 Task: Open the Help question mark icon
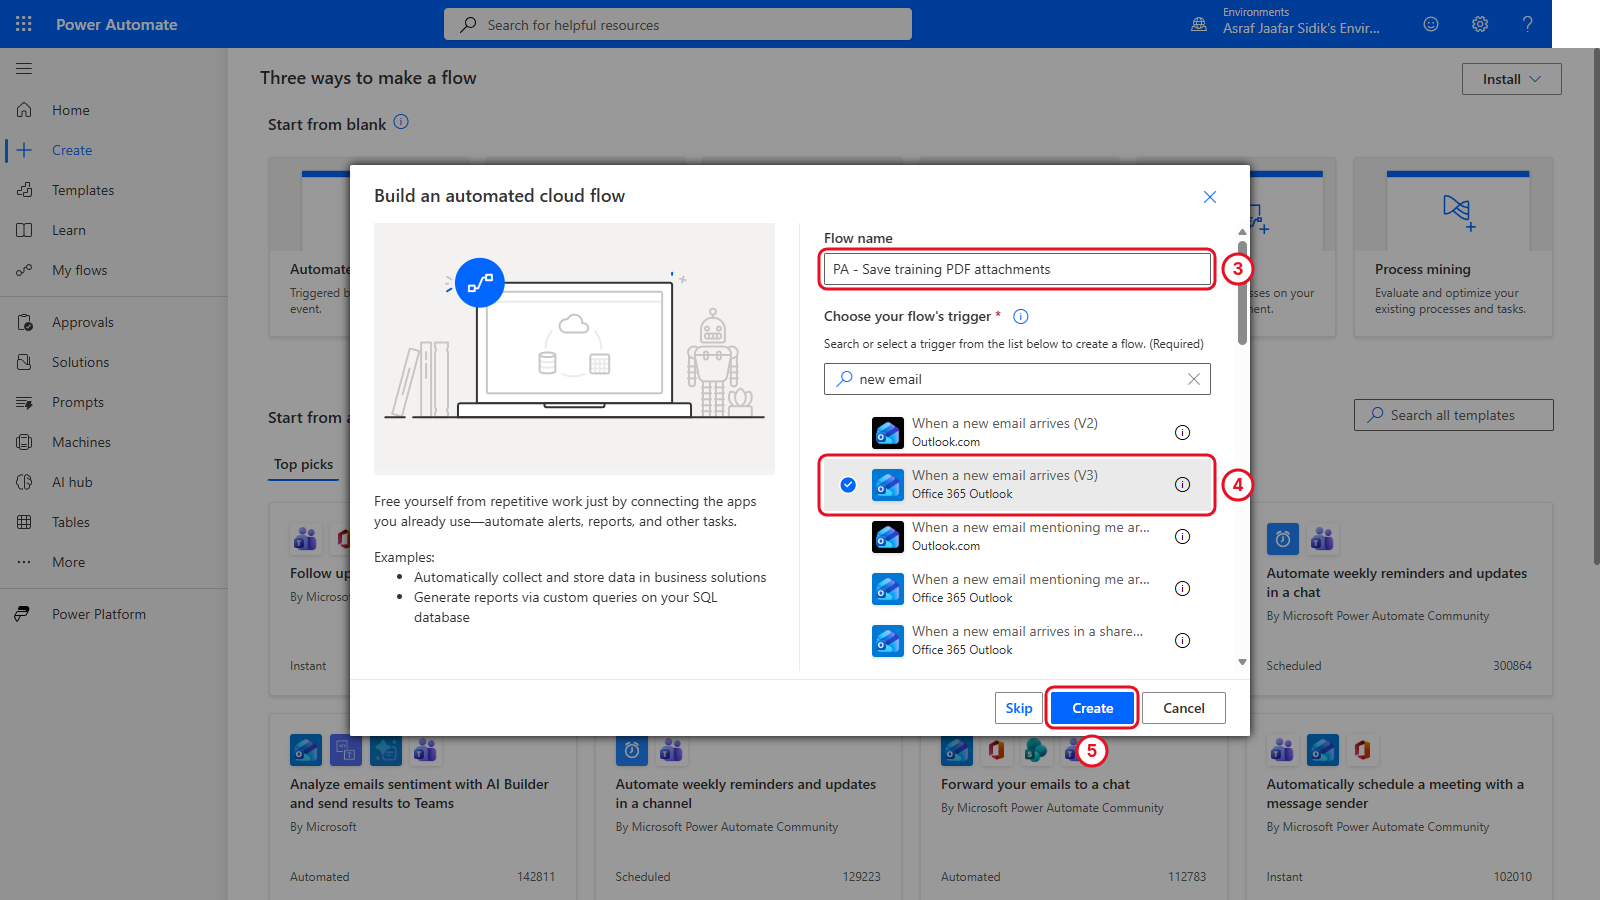point(1527,24)
